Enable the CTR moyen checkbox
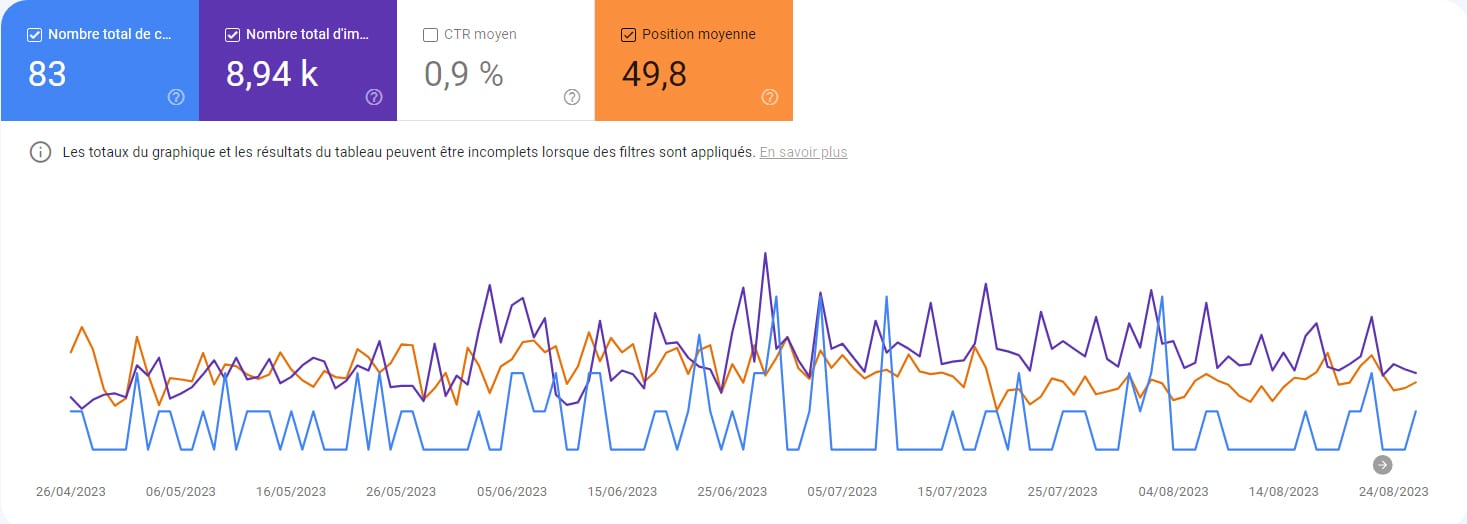This screenshot has height=524, width=1467. click(x=431, y=35)
